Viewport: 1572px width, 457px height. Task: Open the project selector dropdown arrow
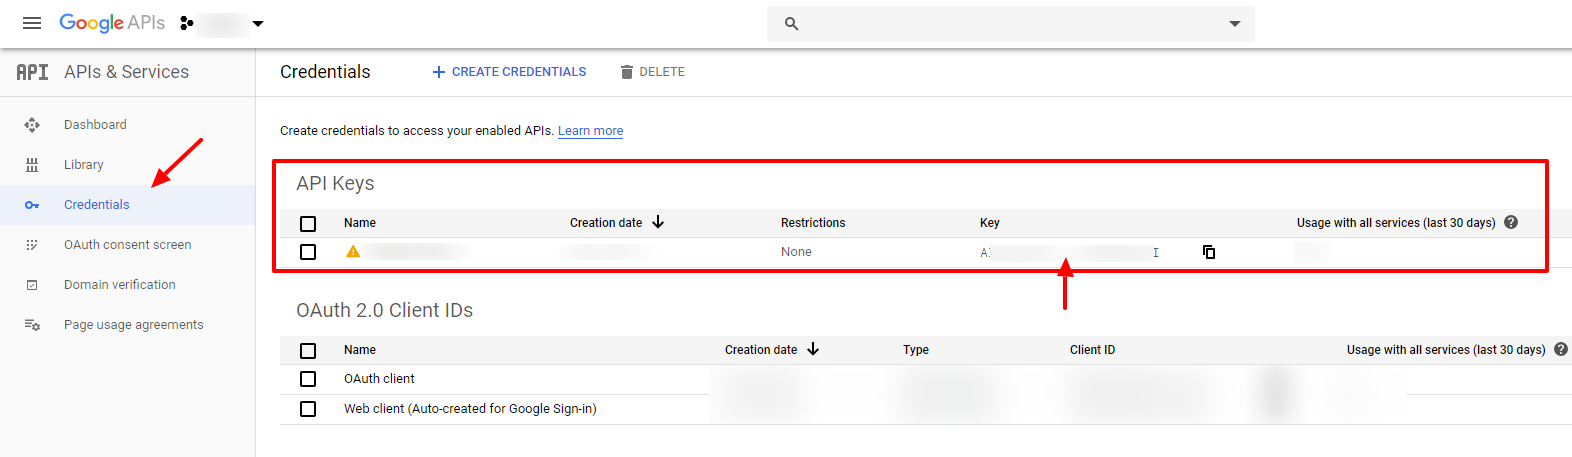pyautogui.click(x=258, y=23)
